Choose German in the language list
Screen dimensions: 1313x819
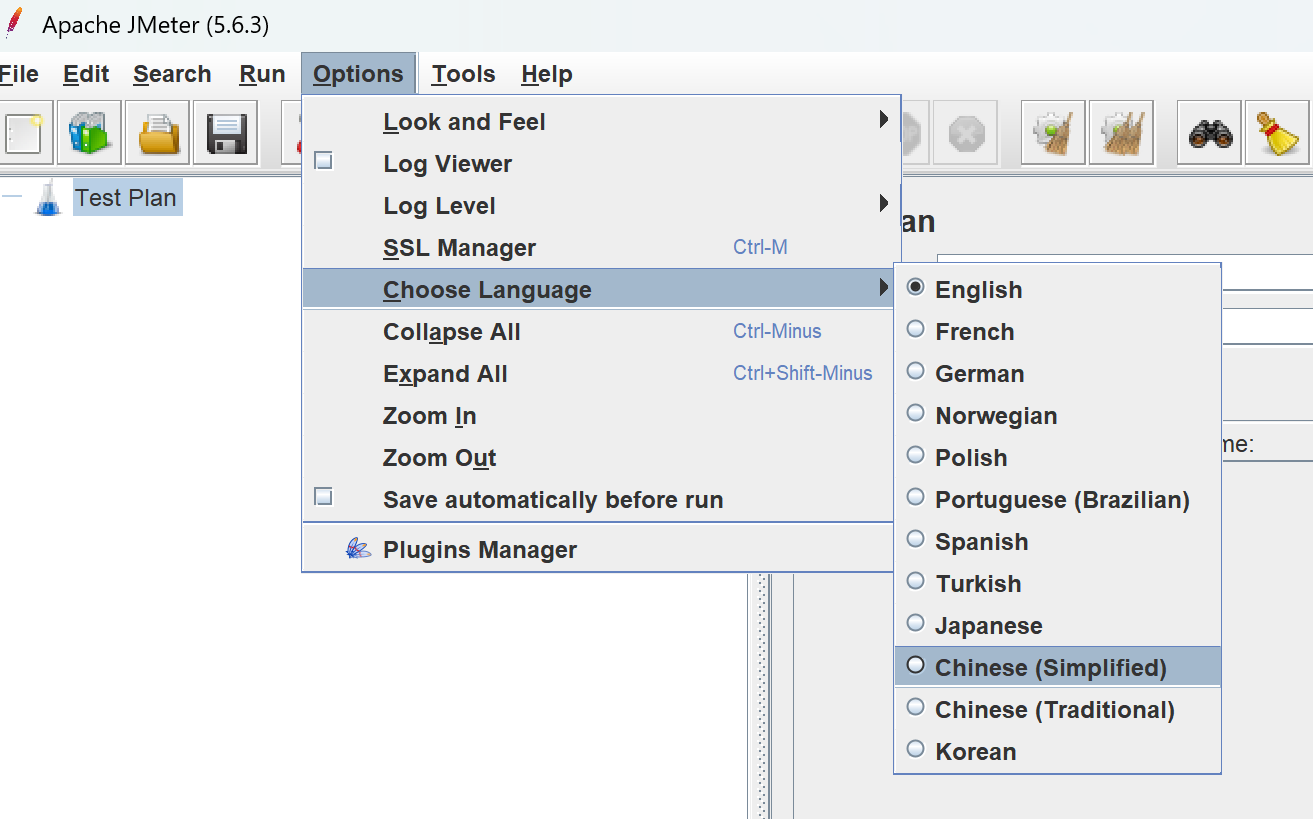[x=1057, y=374]
